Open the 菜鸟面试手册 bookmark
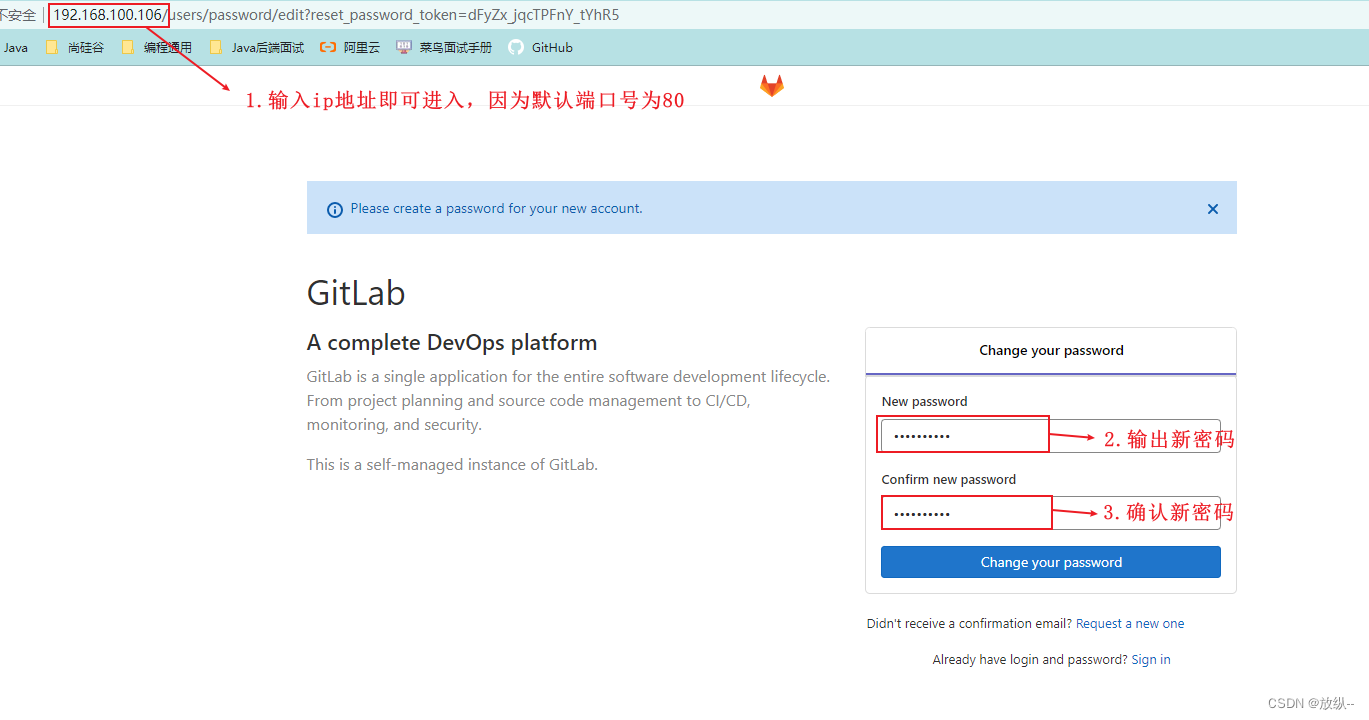Image resolution: width=1369 pixels, height=720 pixels. [x=444, y=47]
